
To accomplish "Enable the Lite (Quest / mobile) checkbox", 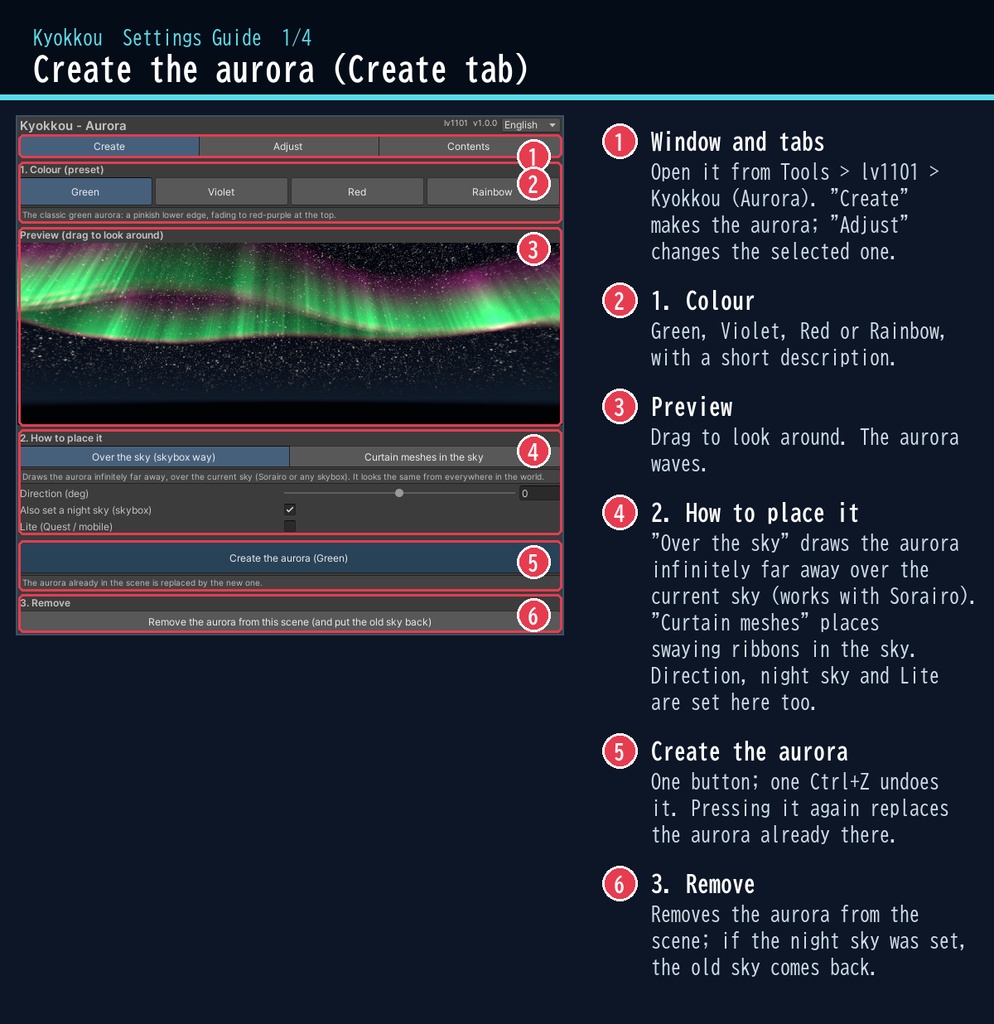I will coord(290,526).
